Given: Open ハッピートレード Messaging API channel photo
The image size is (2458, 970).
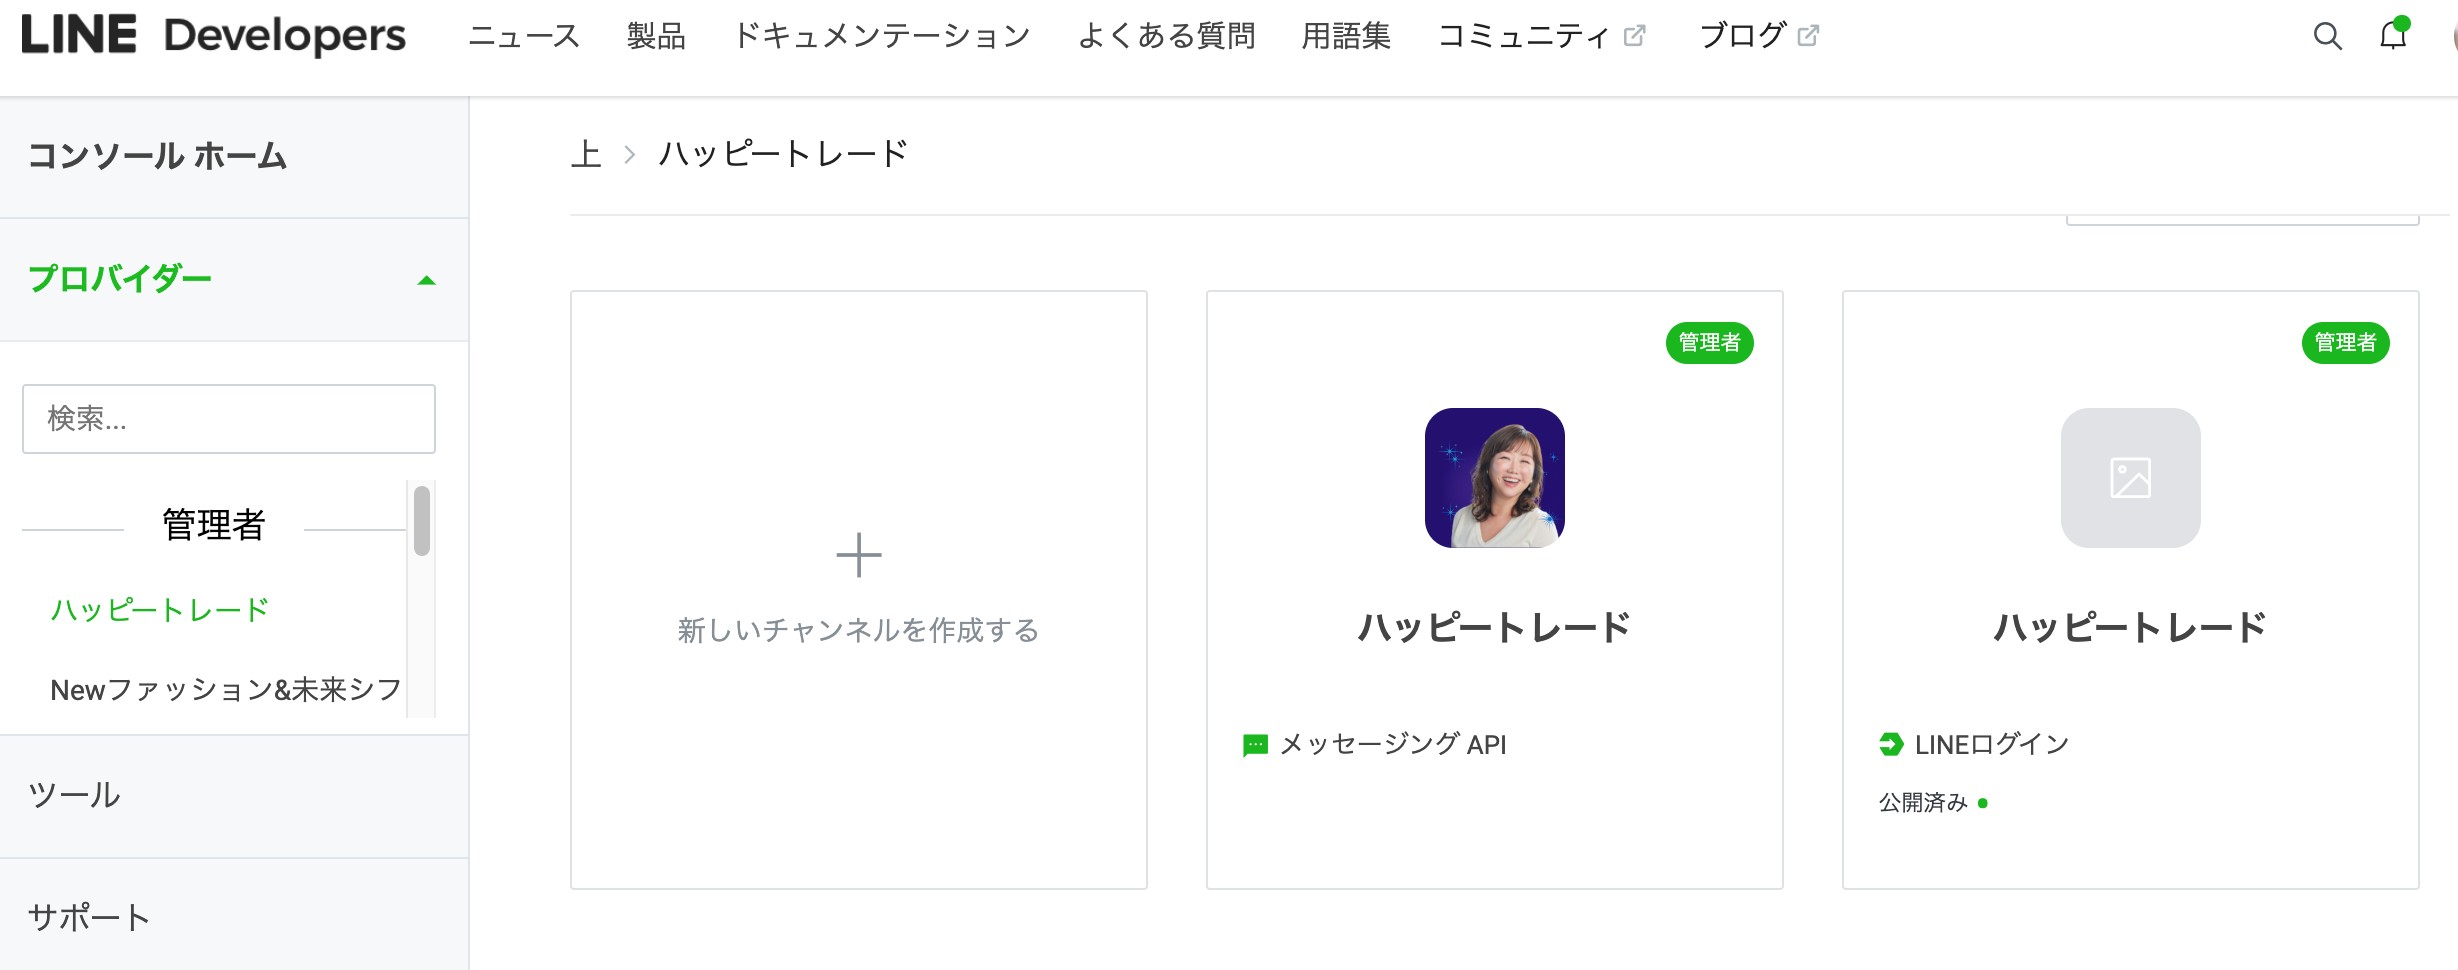Looking at the screenshot, I should (x=1494, y=478).
